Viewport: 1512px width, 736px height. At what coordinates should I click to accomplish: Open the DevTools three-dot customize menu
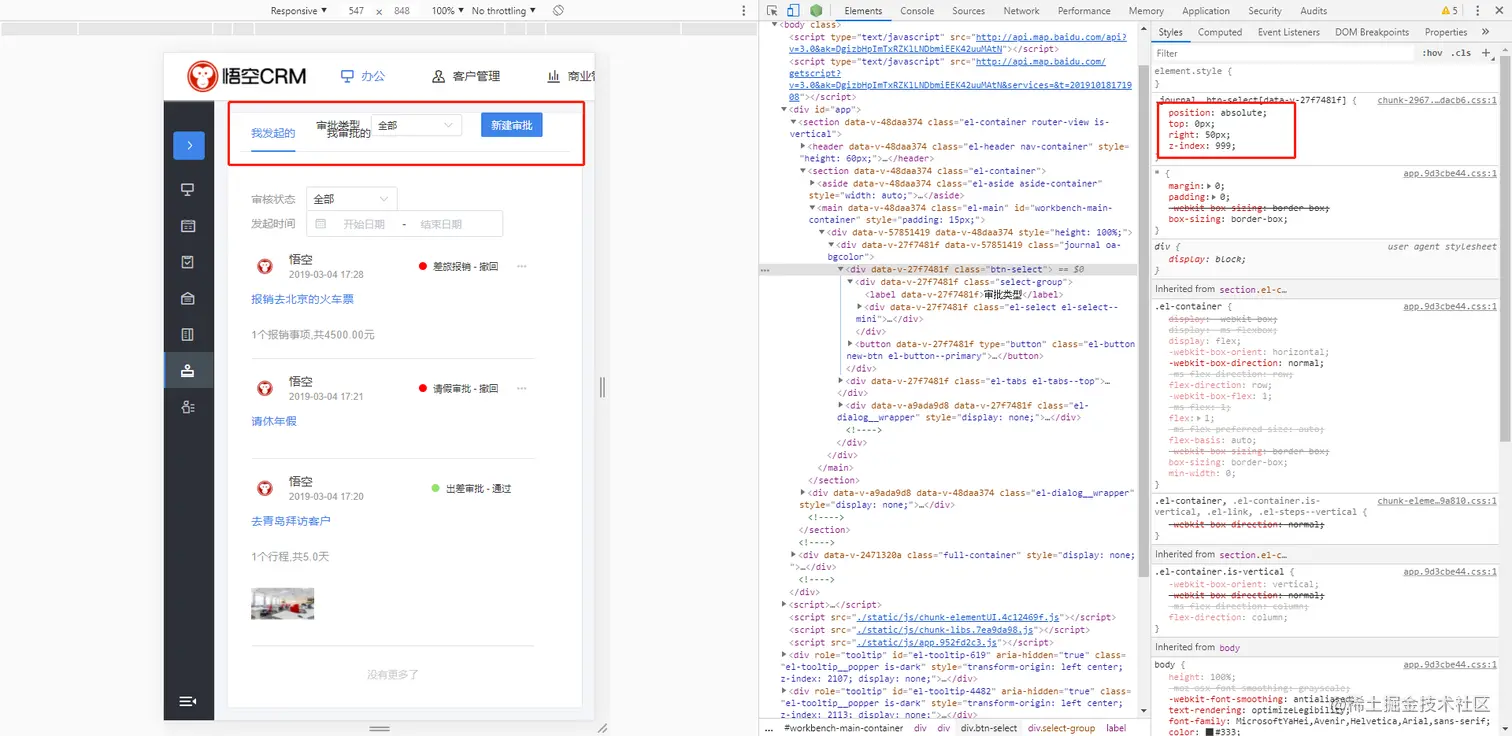pos(1478,11)
